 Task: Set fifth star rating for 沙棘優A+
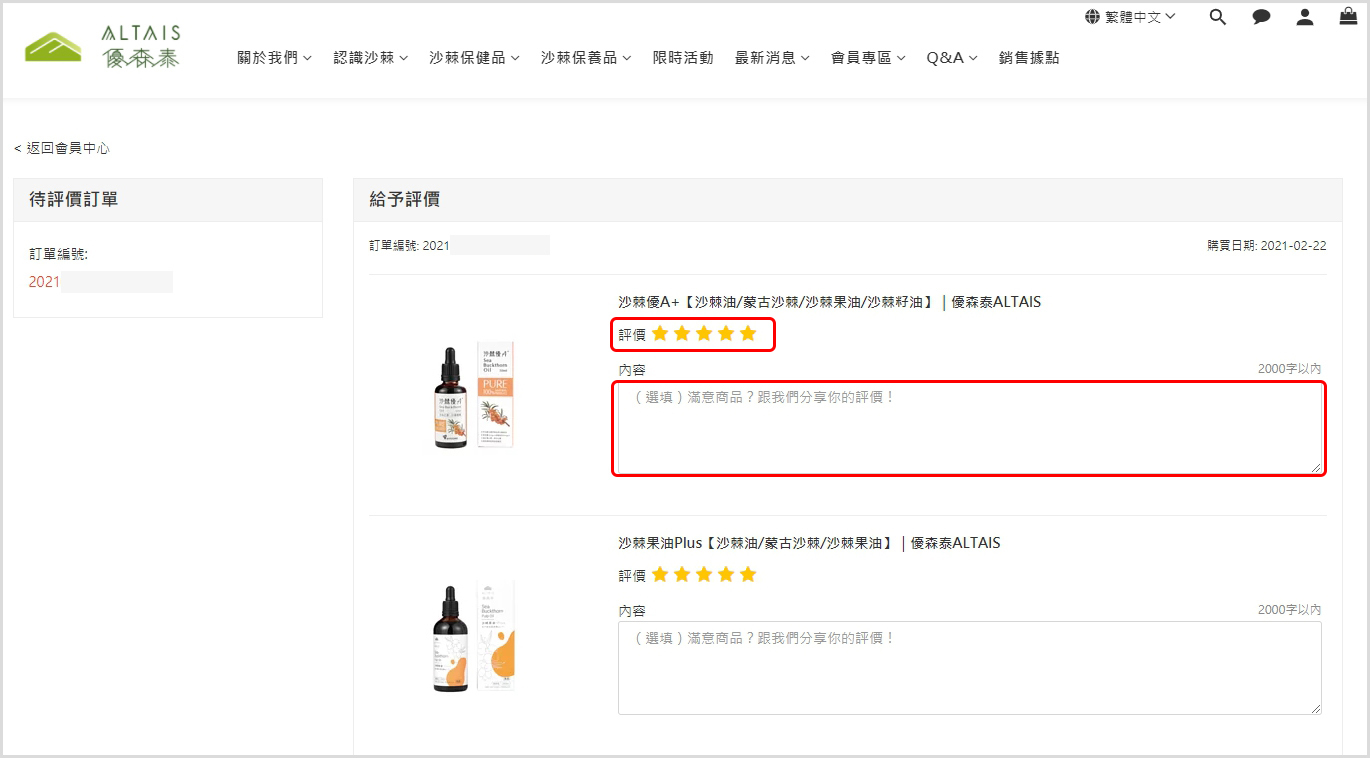(748, 333)
